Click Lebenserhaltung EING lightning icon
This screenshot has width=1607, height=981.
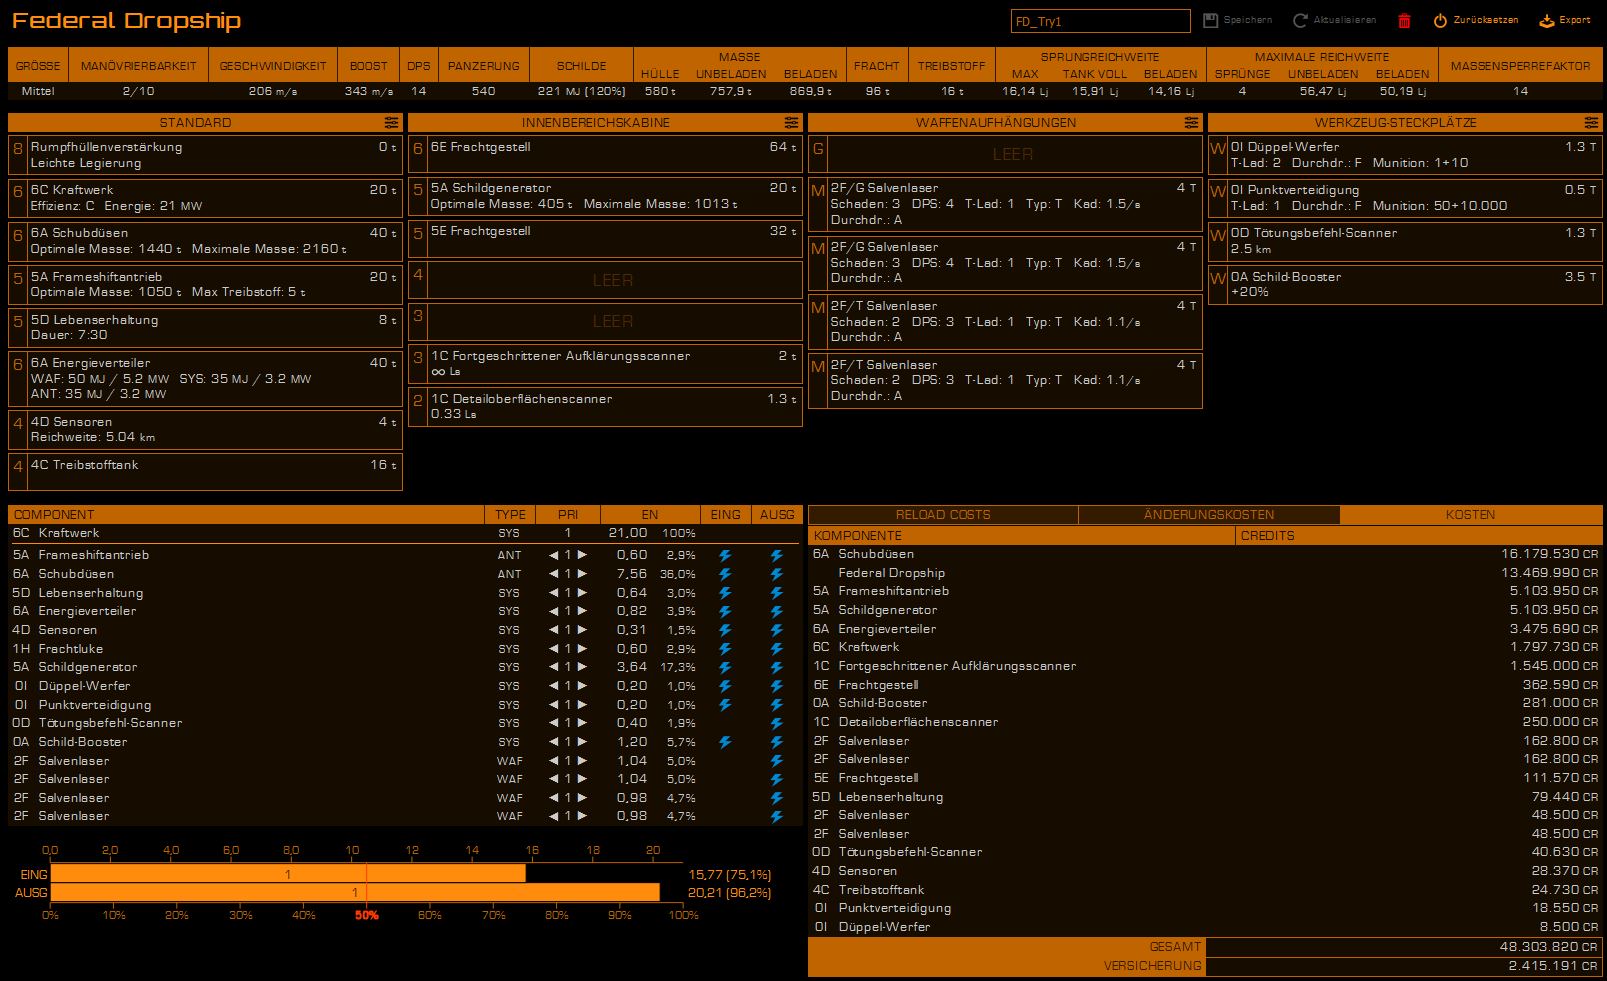(725, 593)
